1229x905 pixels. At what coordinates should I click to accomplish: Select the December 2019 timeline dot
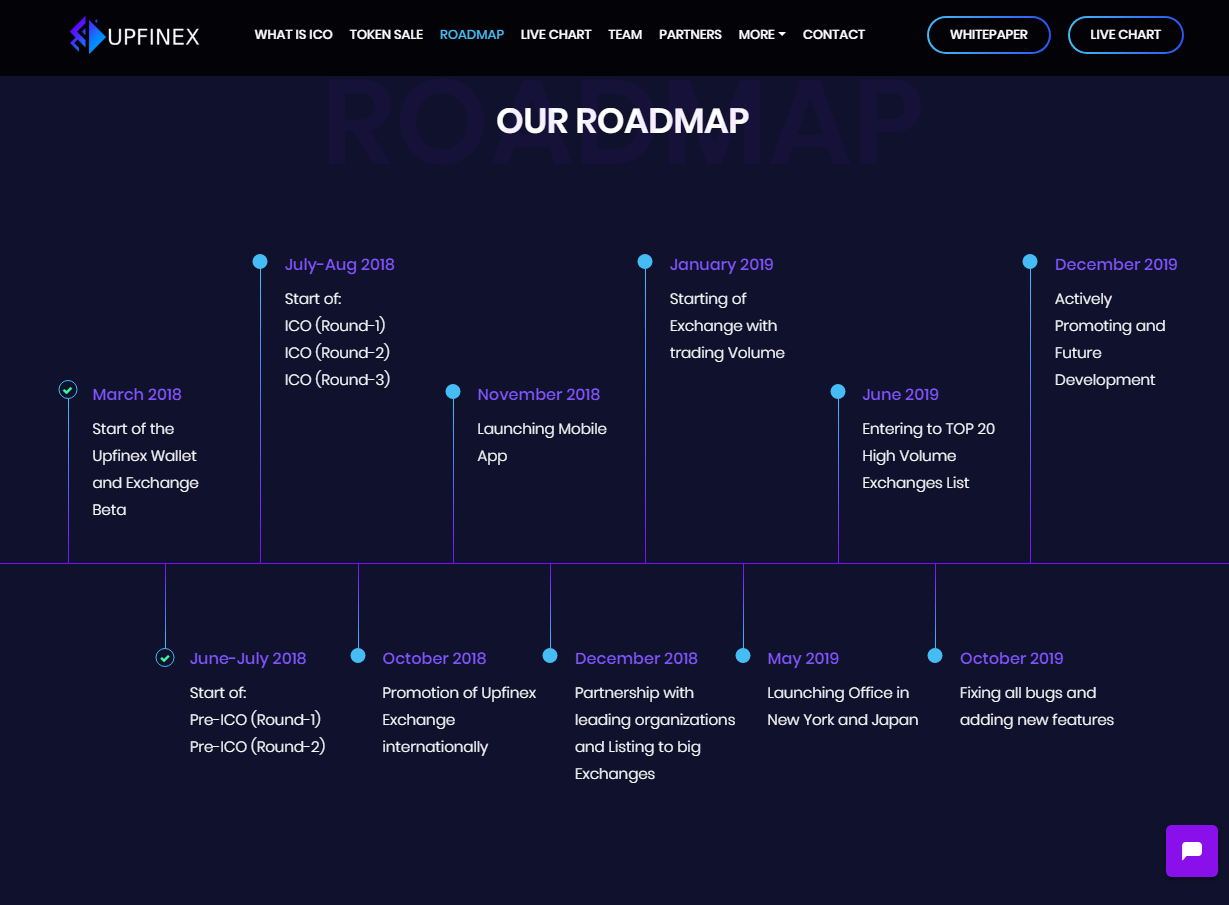[1030, 261]
